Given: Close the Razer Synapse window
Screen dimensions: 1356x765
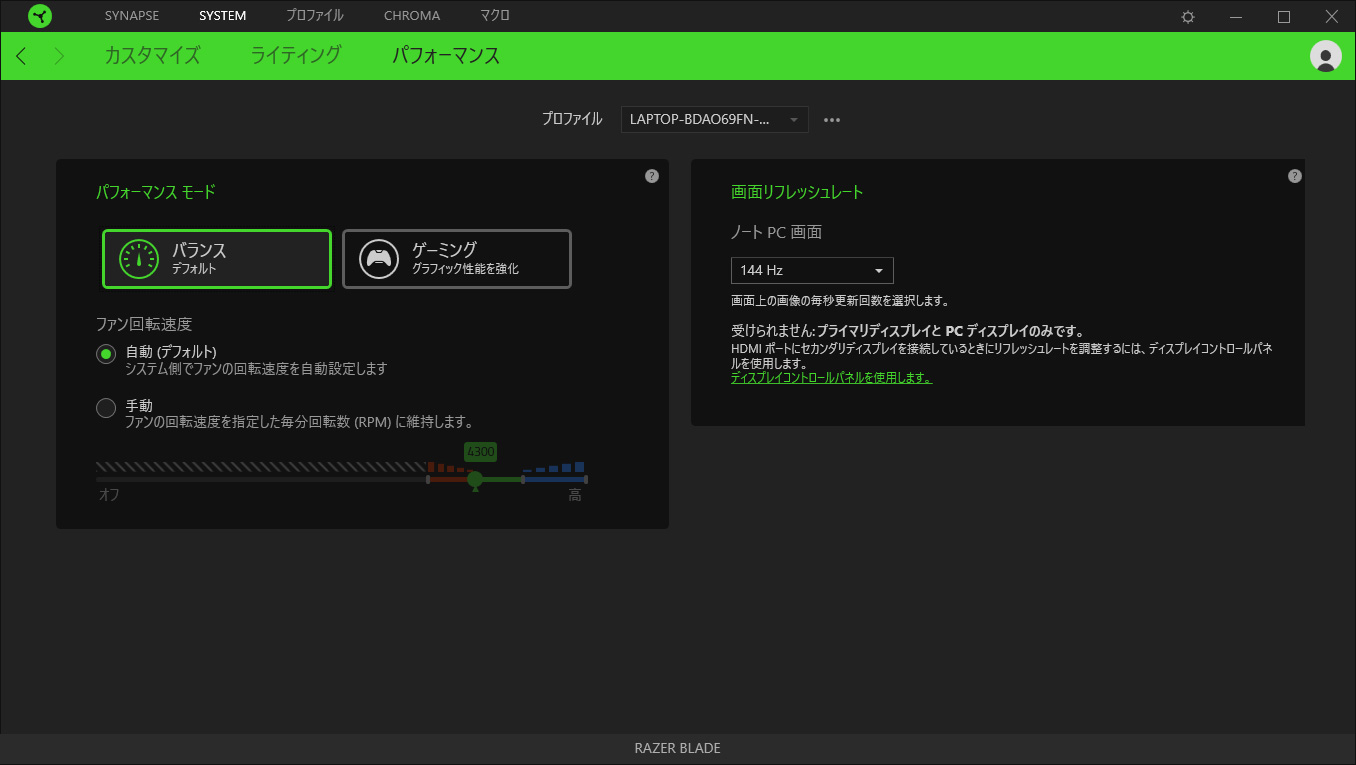Looking at the screenshot, I should [1331, 16].
